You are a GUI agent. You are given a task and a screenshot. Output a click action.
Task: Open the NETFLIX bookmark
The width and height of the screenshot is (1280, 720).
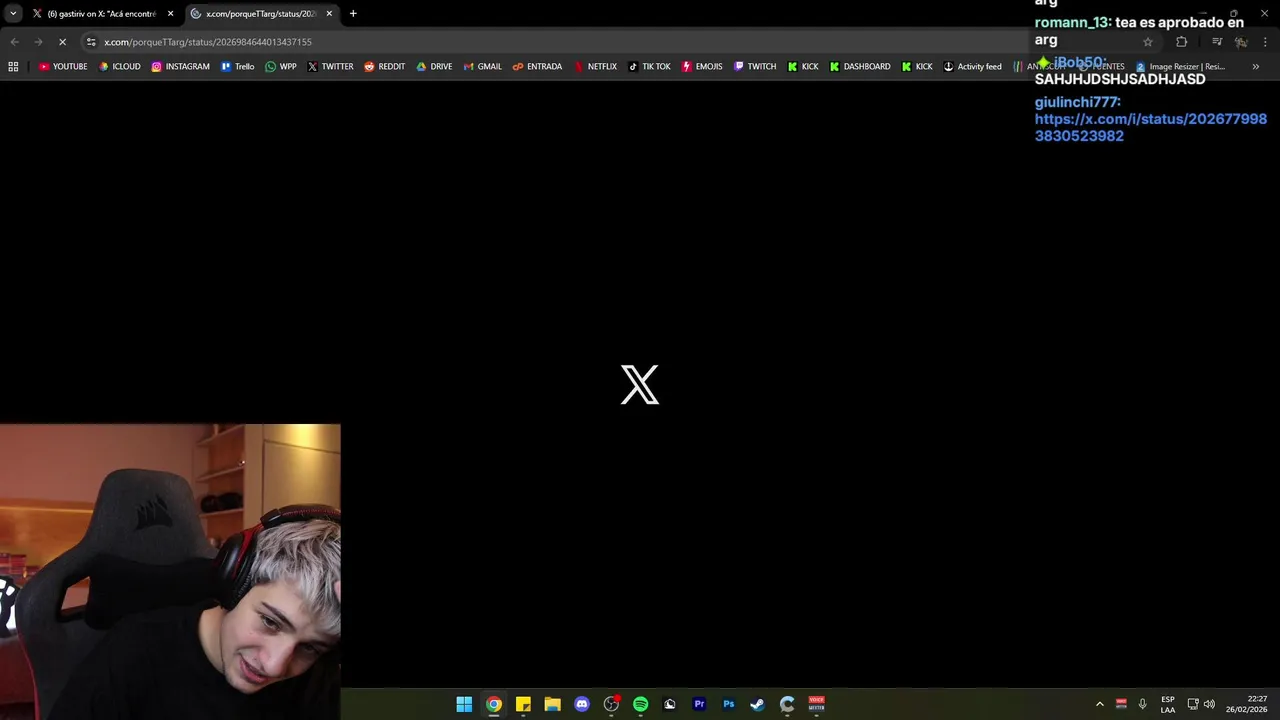595,66
